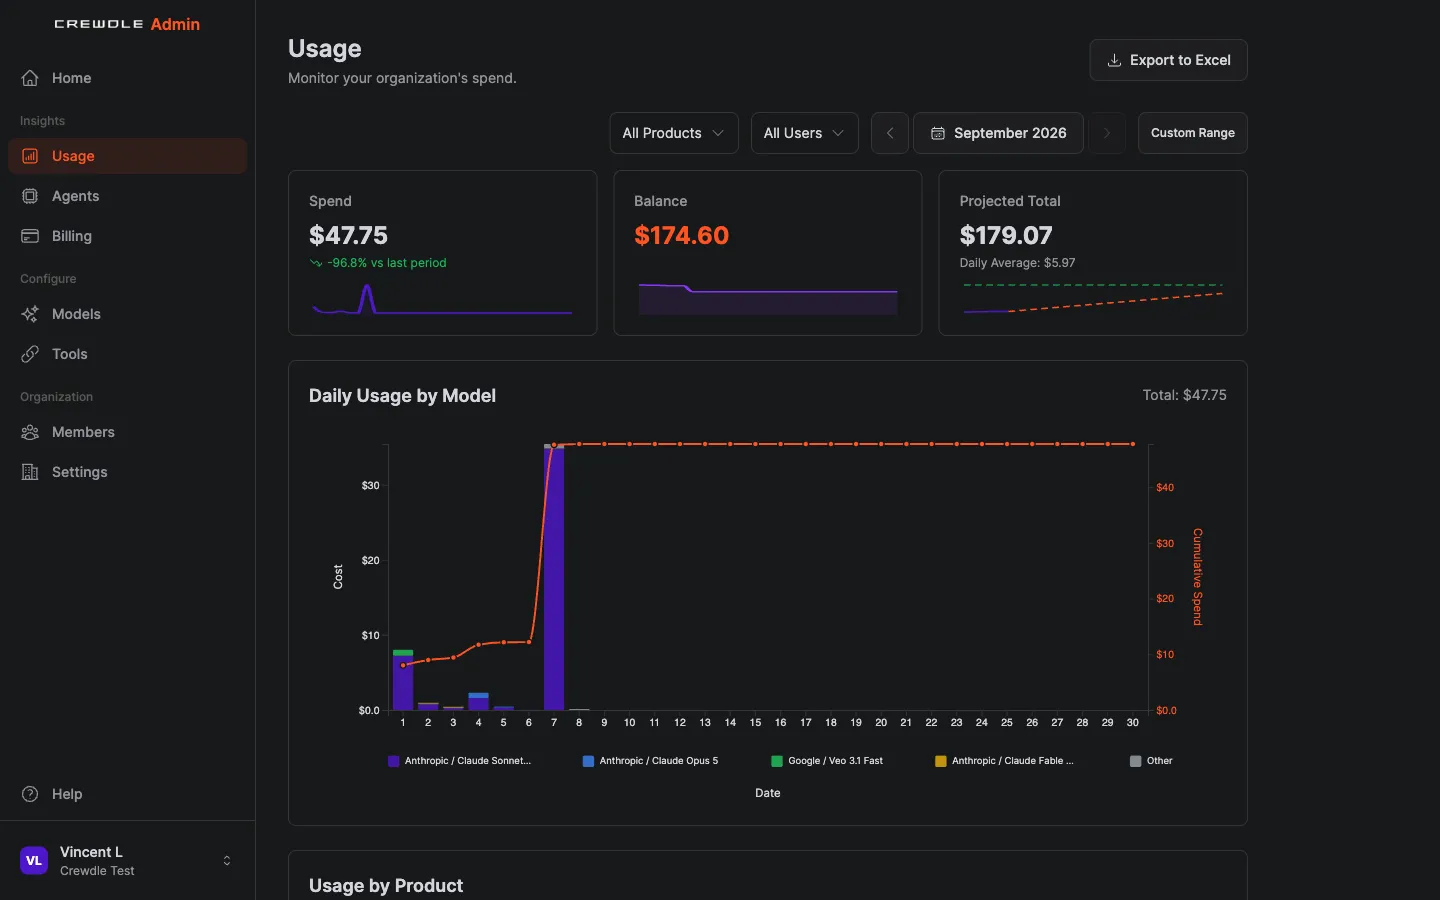Viewport: 1440px width, 900px height.
Task: Open Help link in the sidebar
Action: point(127,794)
